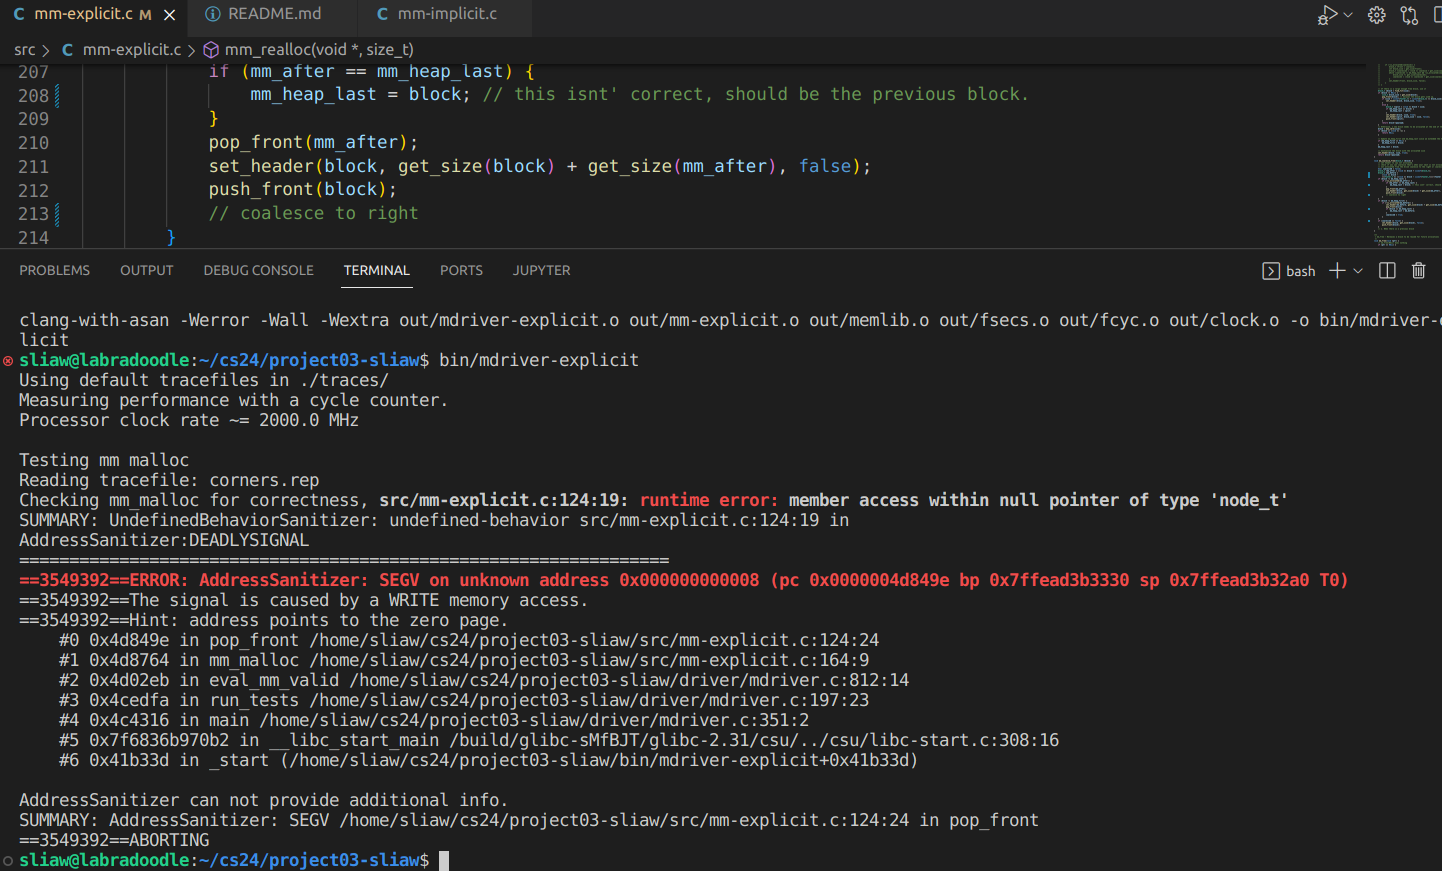
Task: Open the editor settings gear icon
Action: click(1377, 15)
